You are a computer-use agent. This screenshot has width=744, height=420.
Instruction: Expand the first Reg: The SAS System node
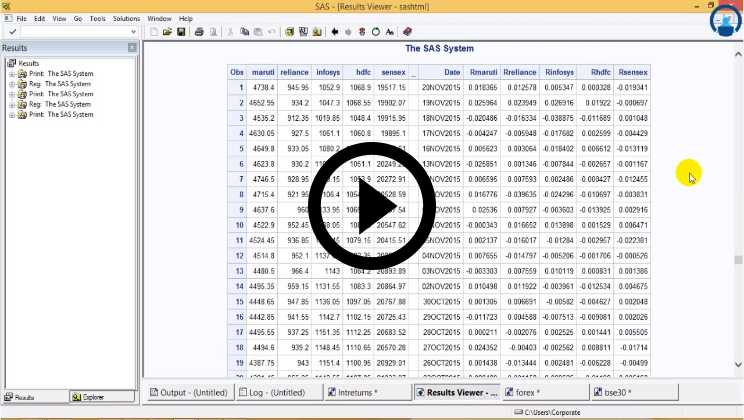(x=12, y=84)
